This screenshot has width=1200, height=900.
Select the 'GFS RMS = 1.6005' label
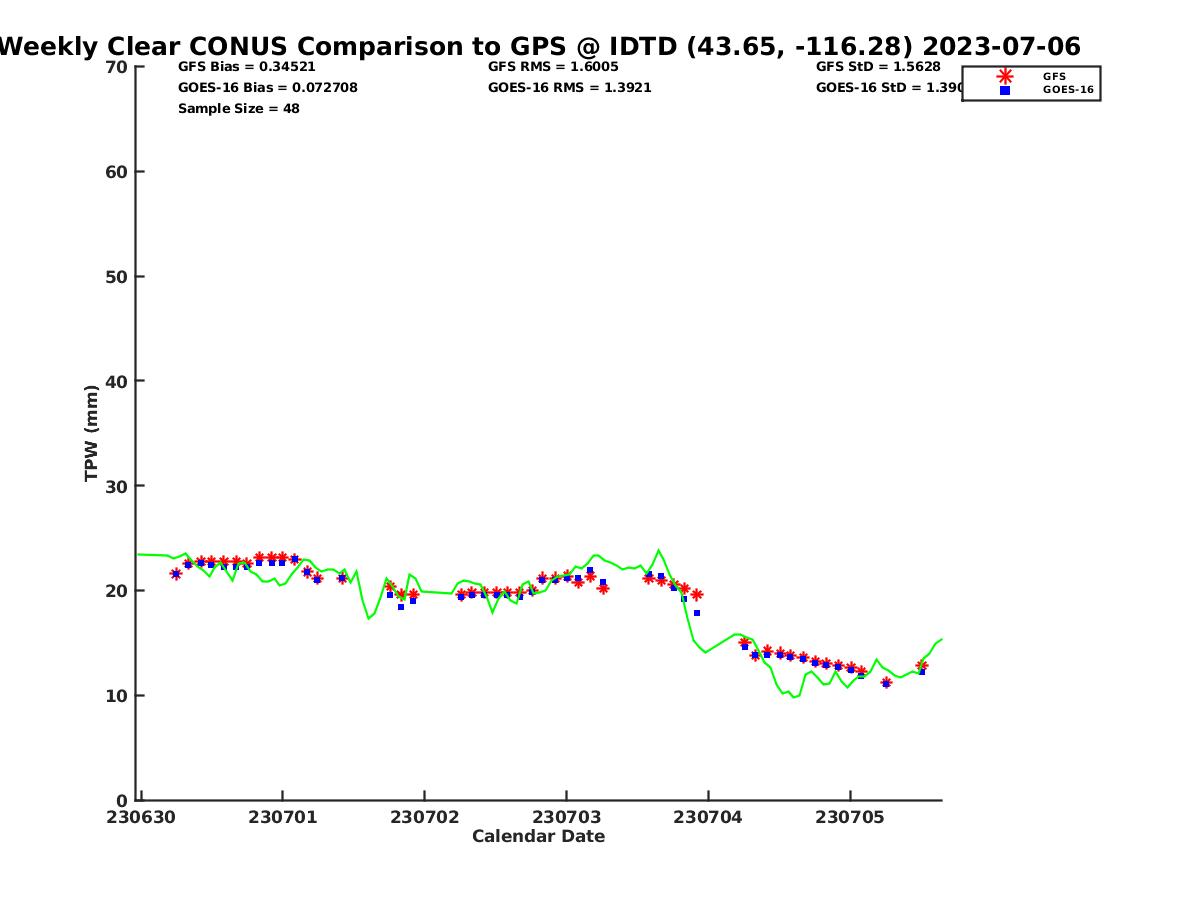pos(553,67)
